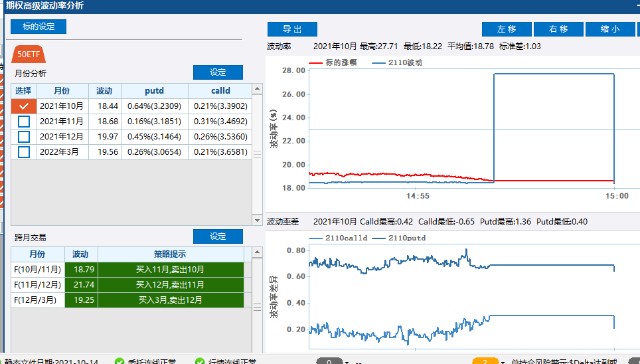
Task: Click calld cell 0.26%(3.5360)
Action: pyautogui.click(x=220, y=137)
